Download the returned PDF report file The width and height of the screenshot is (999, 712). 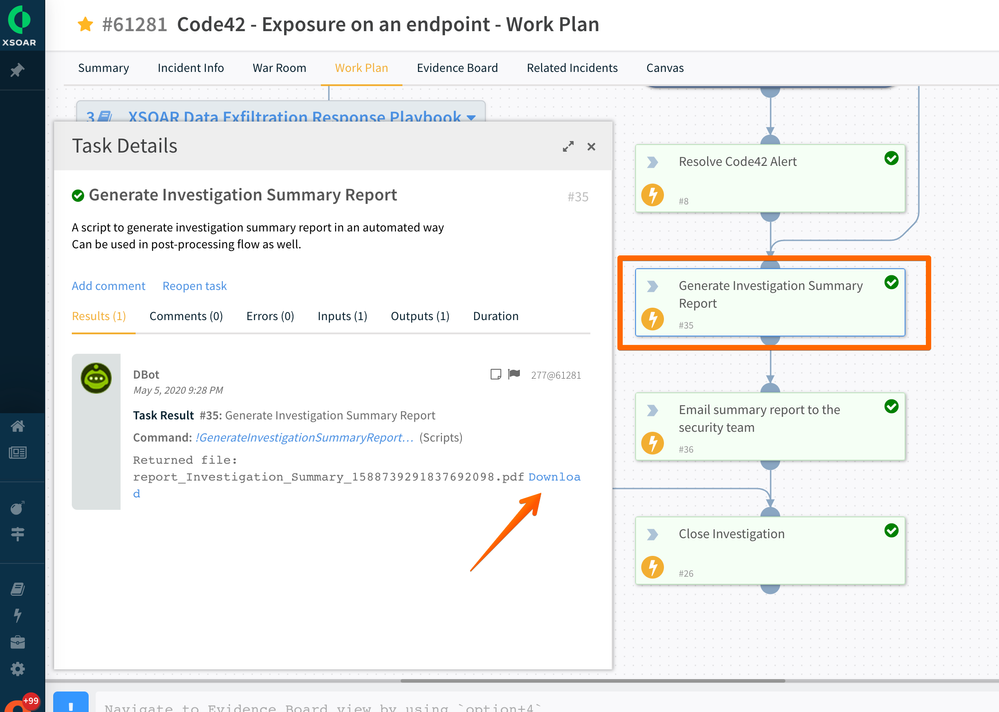coord(554,477)
